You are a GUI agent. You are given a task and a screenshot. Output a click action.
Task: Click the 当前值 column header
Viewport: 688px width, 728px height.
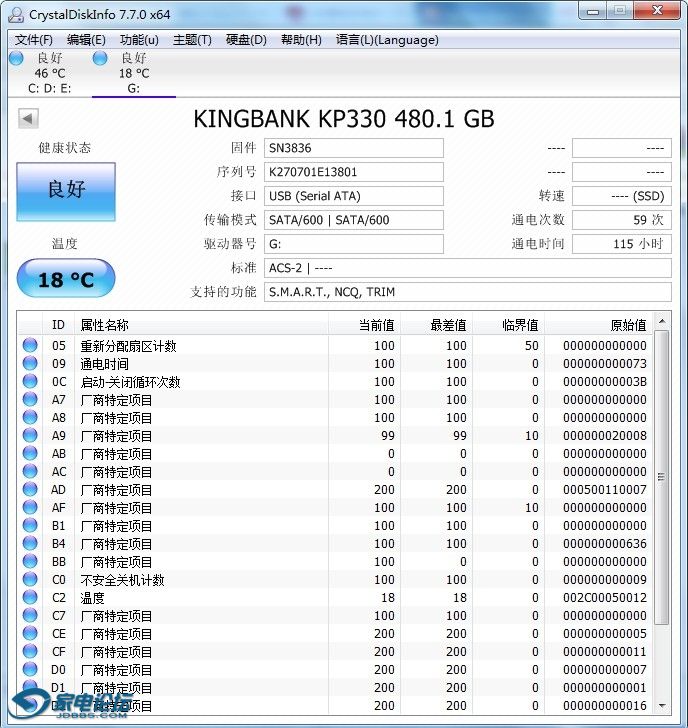[364, 325]
